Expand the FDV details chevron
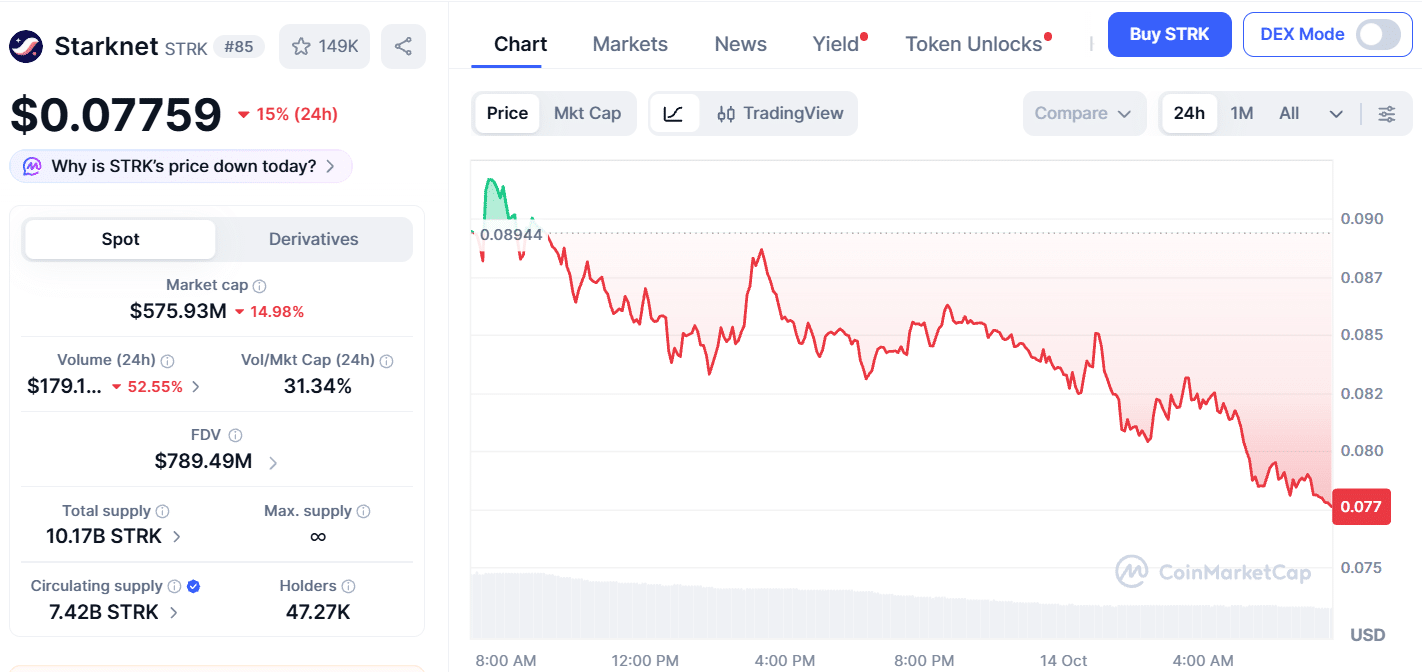 click(273, 462)
